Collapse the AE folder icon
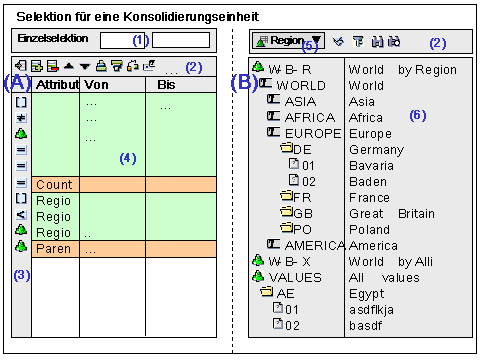 tap(266, 292)
